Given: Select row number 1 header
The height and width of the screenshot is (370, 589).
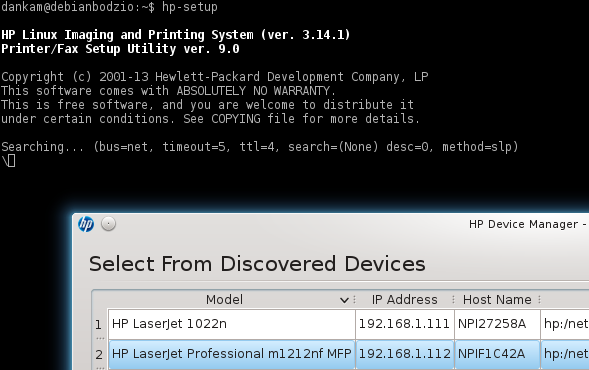Looking at the screenshot, I should pos(100,324).
